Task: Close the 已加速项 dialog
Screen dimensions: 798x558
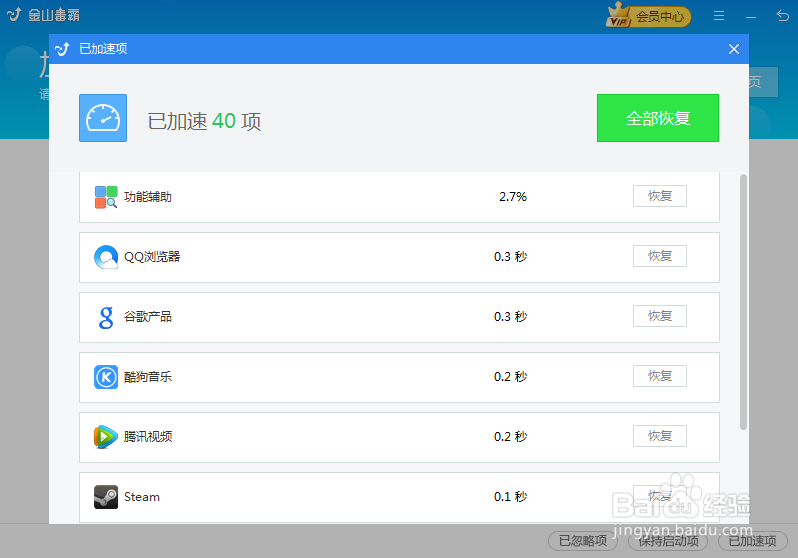Action: point(733,49)
